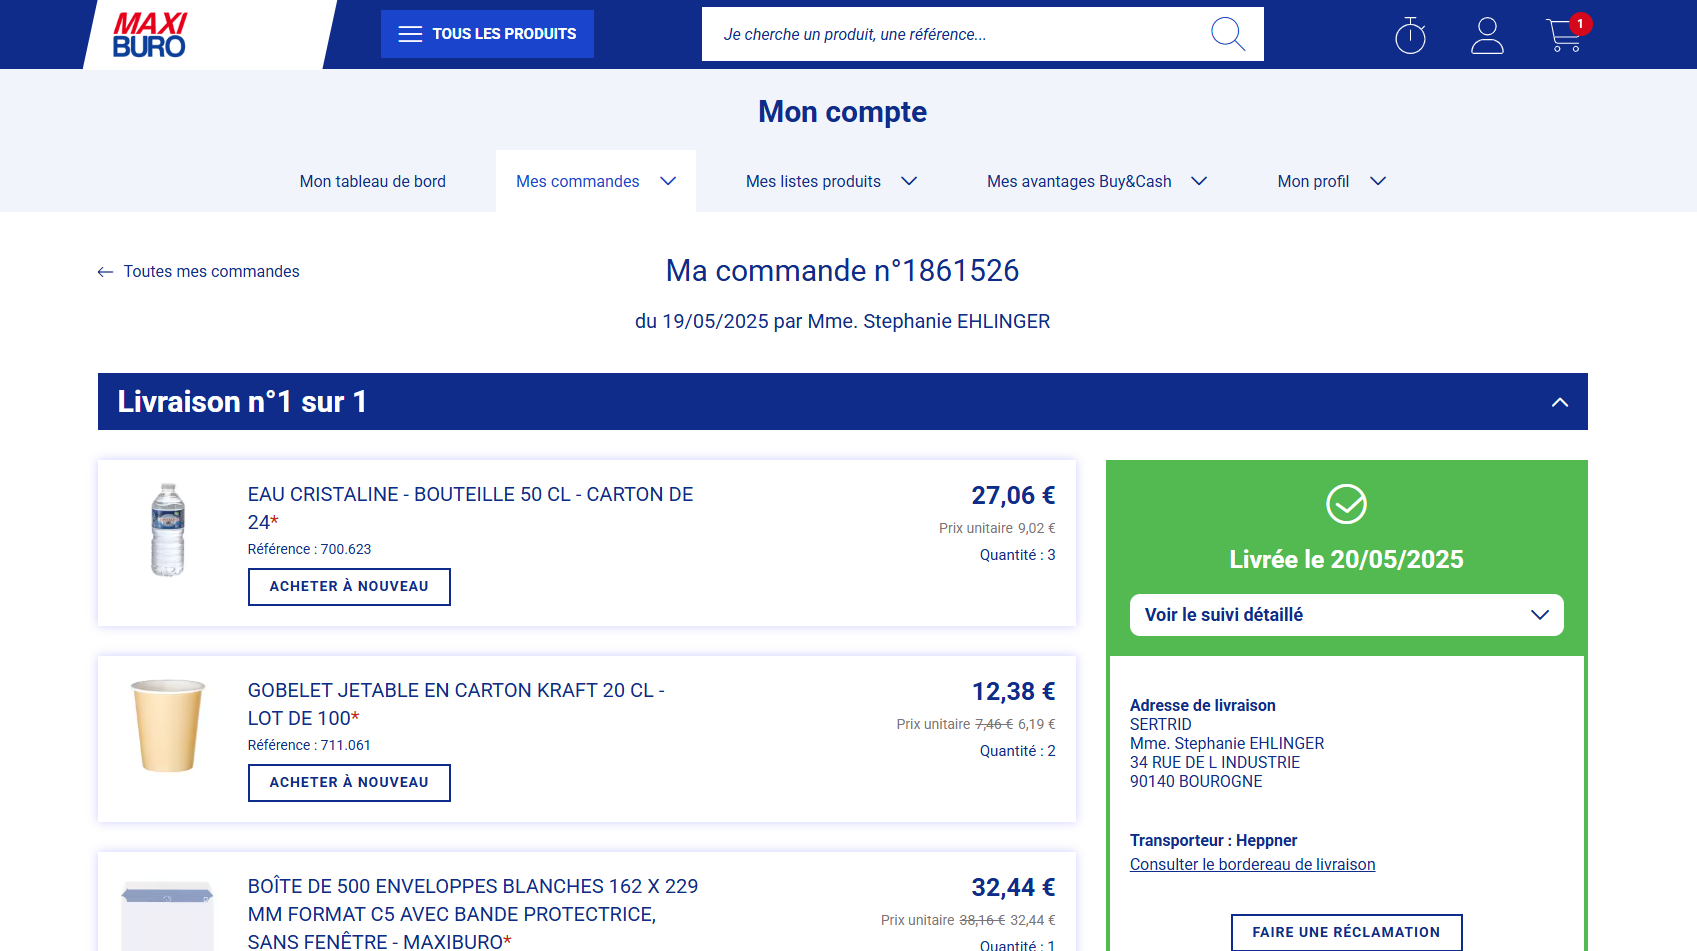Click the hamburger icon in Tous les produits
1697x951 pixels.
coord(410,34)
